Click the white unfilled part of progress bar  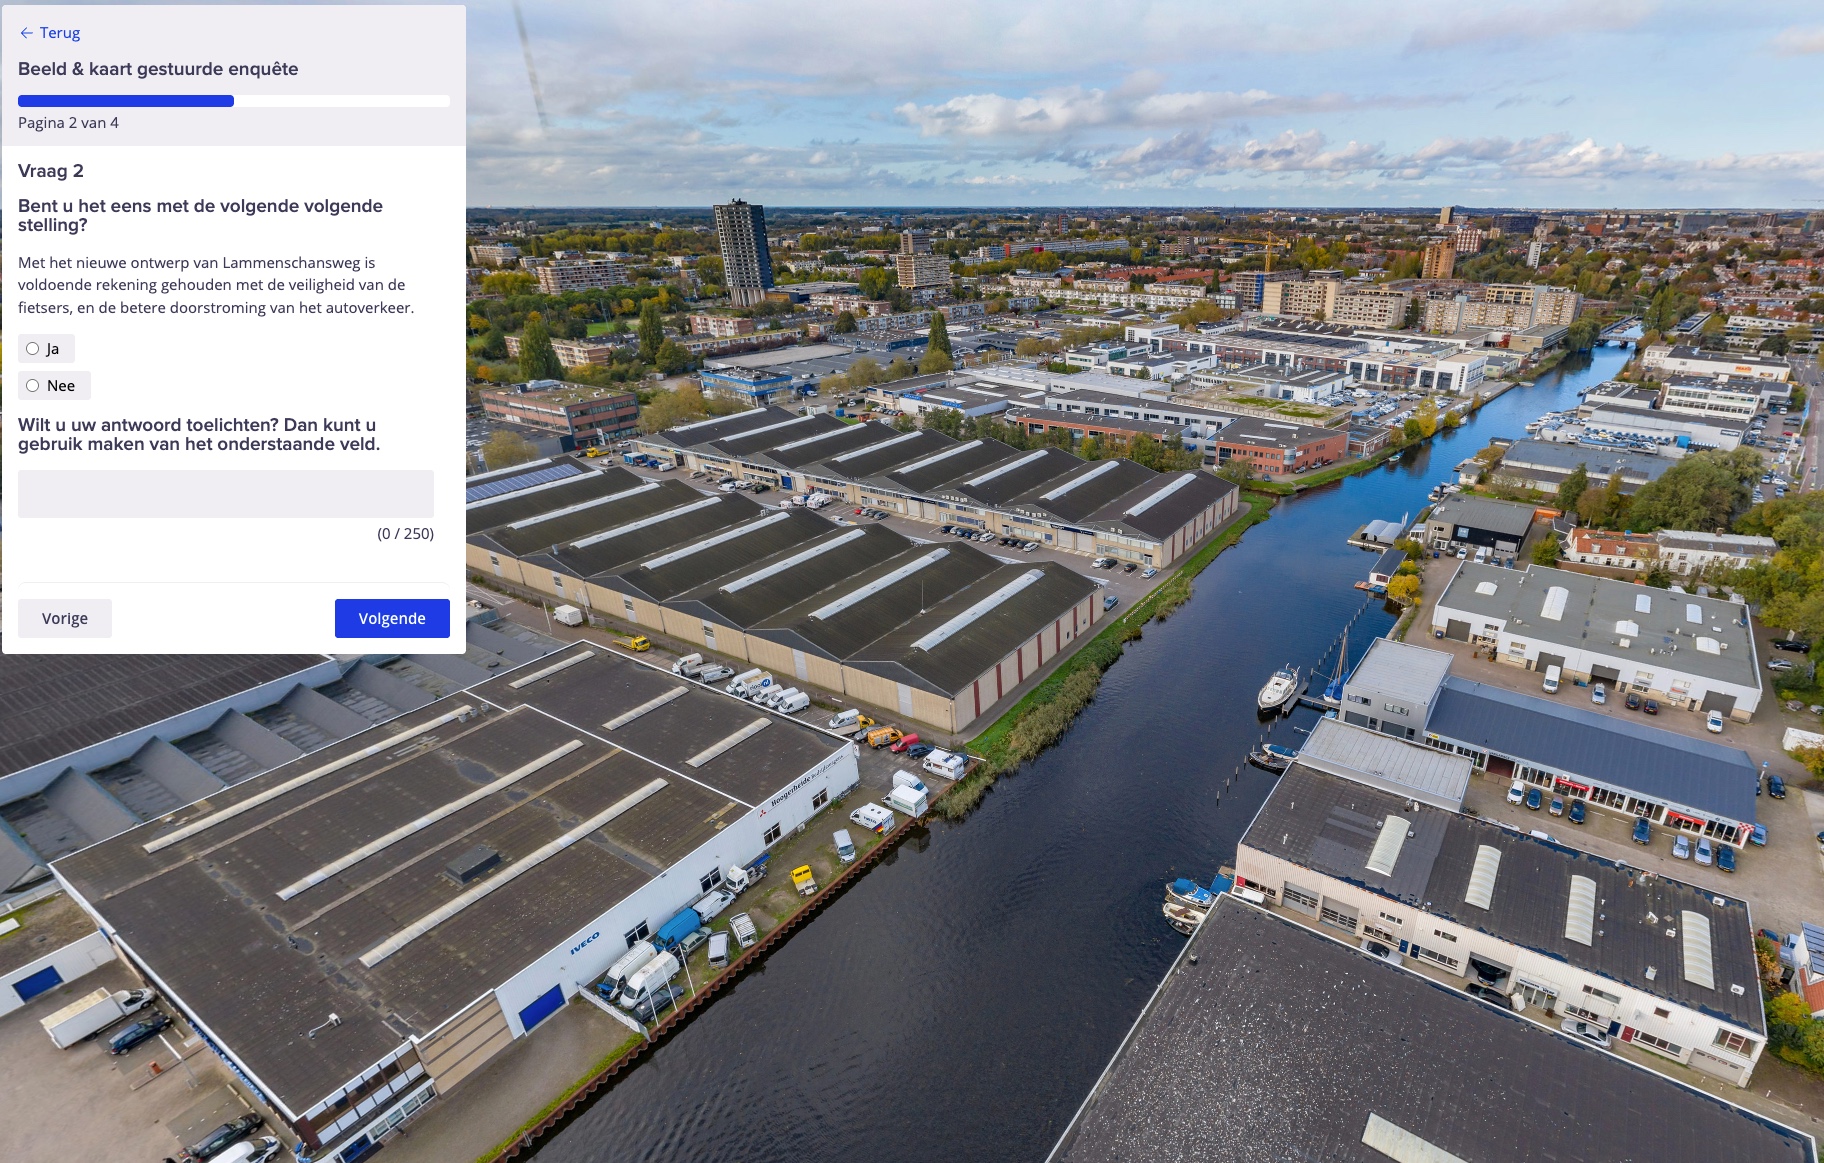click(341, 101)
